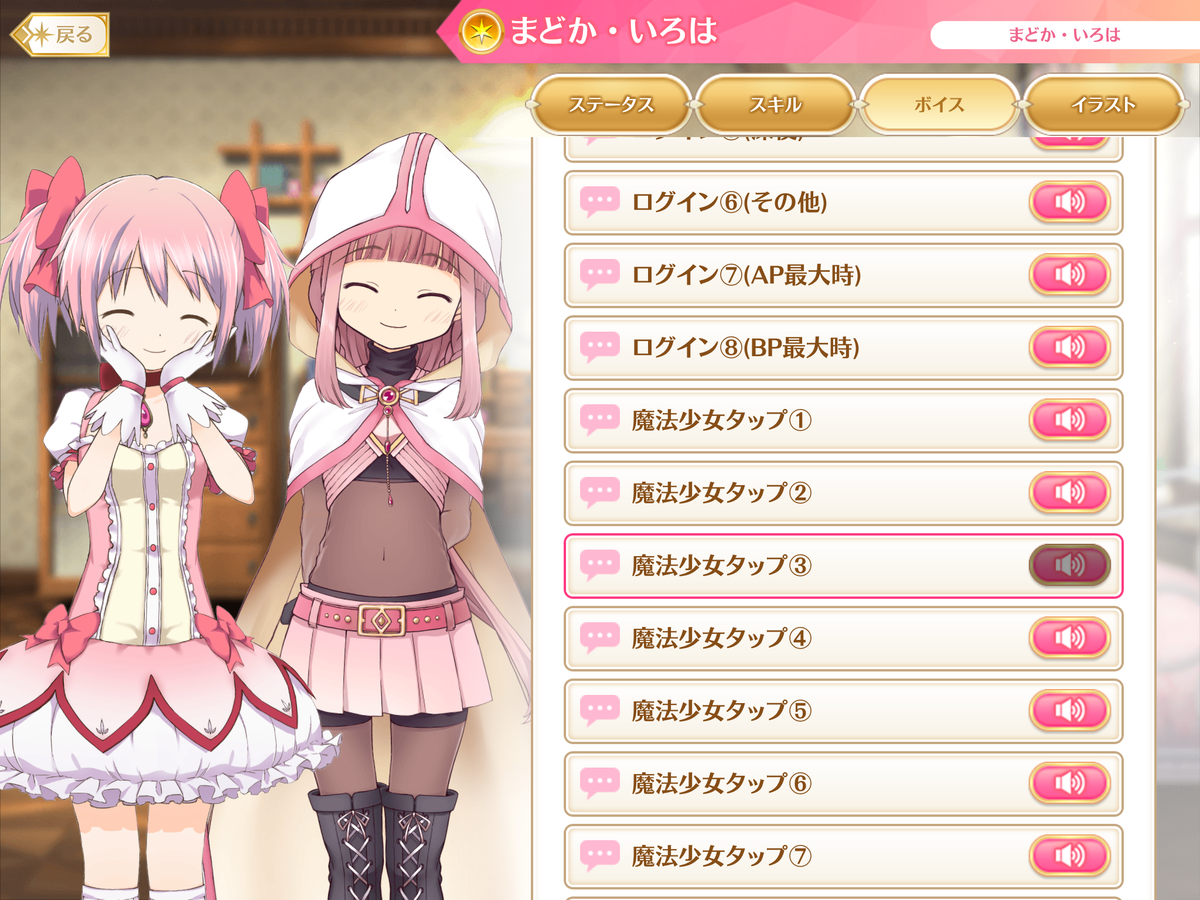Tap the speech bubble icon next to 魔法少女タップ⑤
1200x900 pixels.
point(599,711)
